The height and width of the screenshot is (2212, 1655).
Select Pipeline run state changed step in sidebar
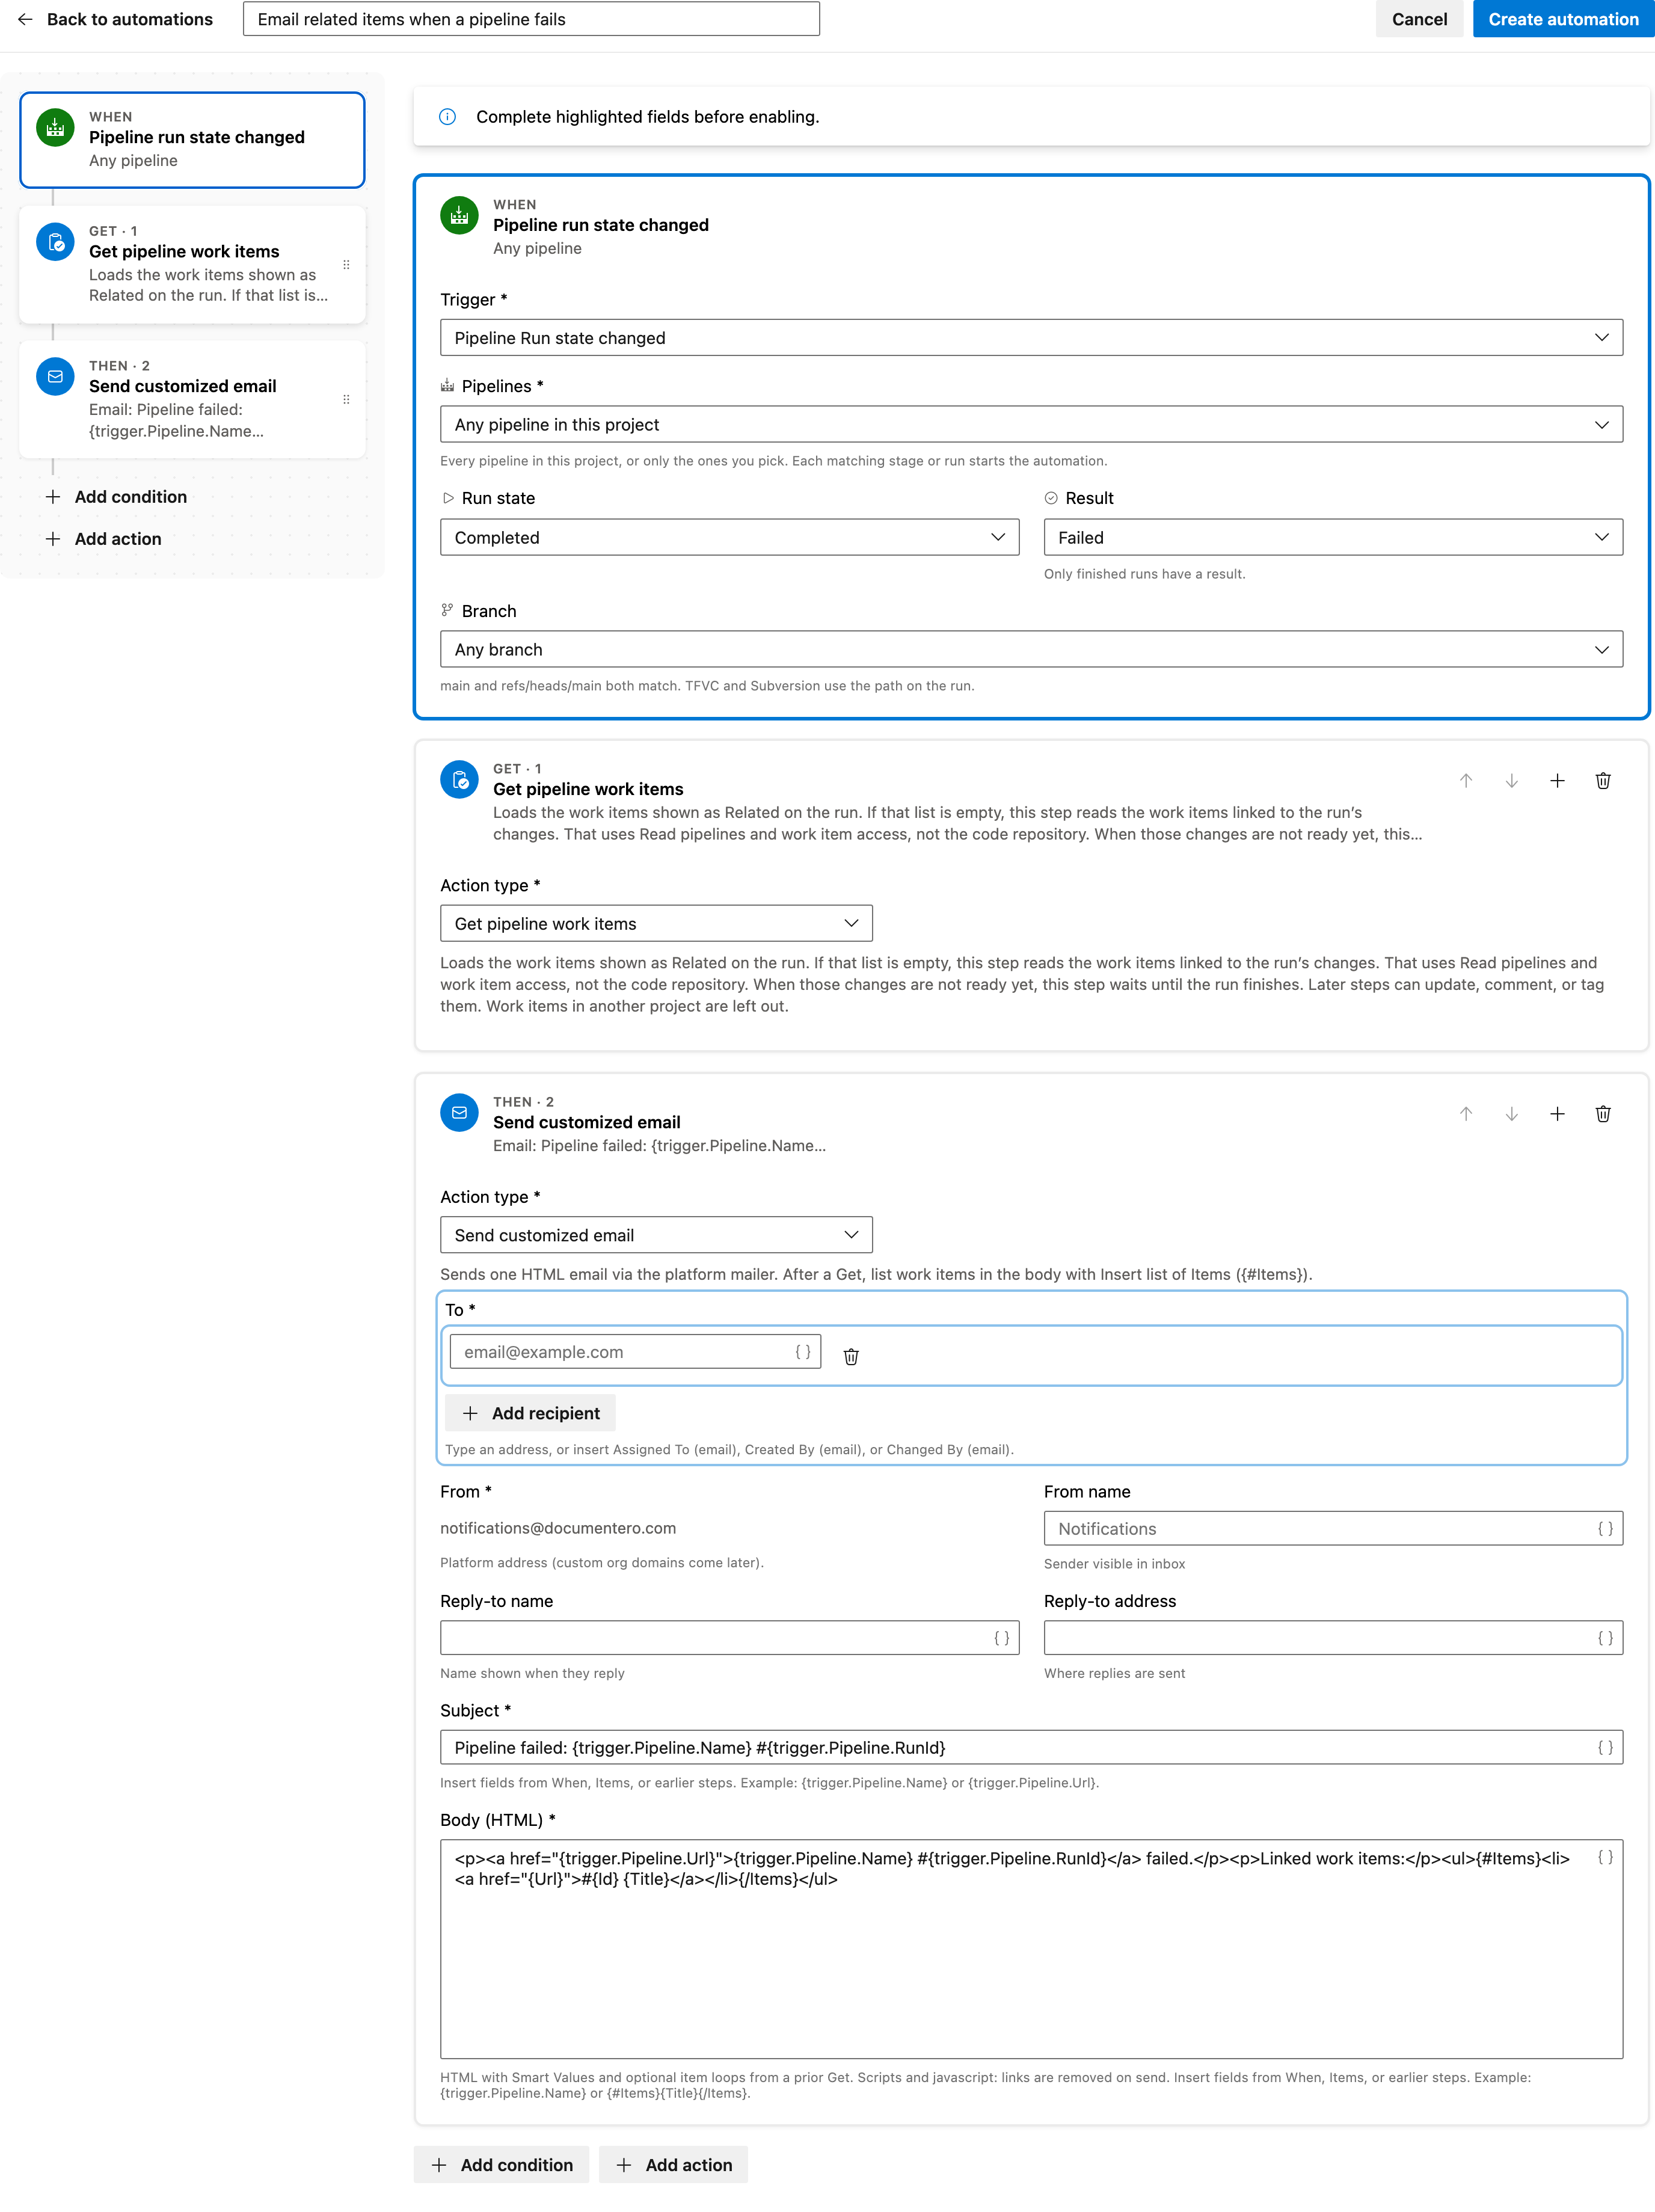(x=192, y=140)
